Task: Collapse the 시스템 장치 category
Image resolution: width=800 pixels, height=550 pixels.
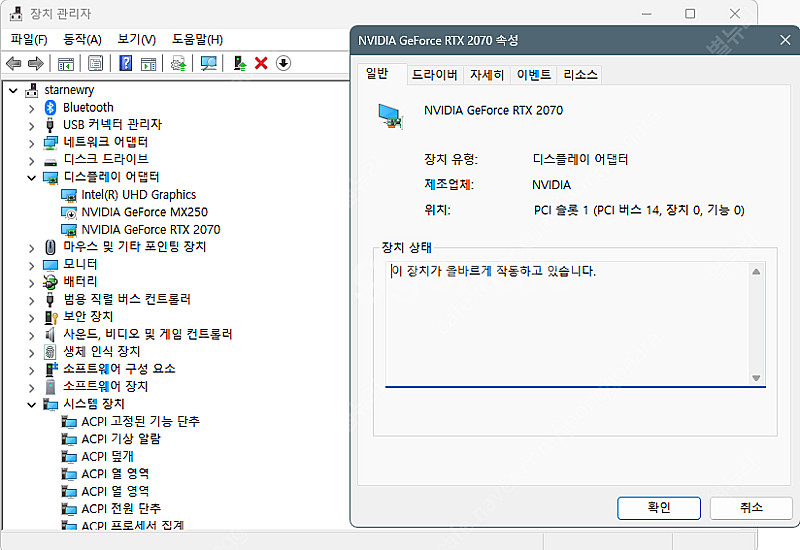Action: [x=32, y=405]
